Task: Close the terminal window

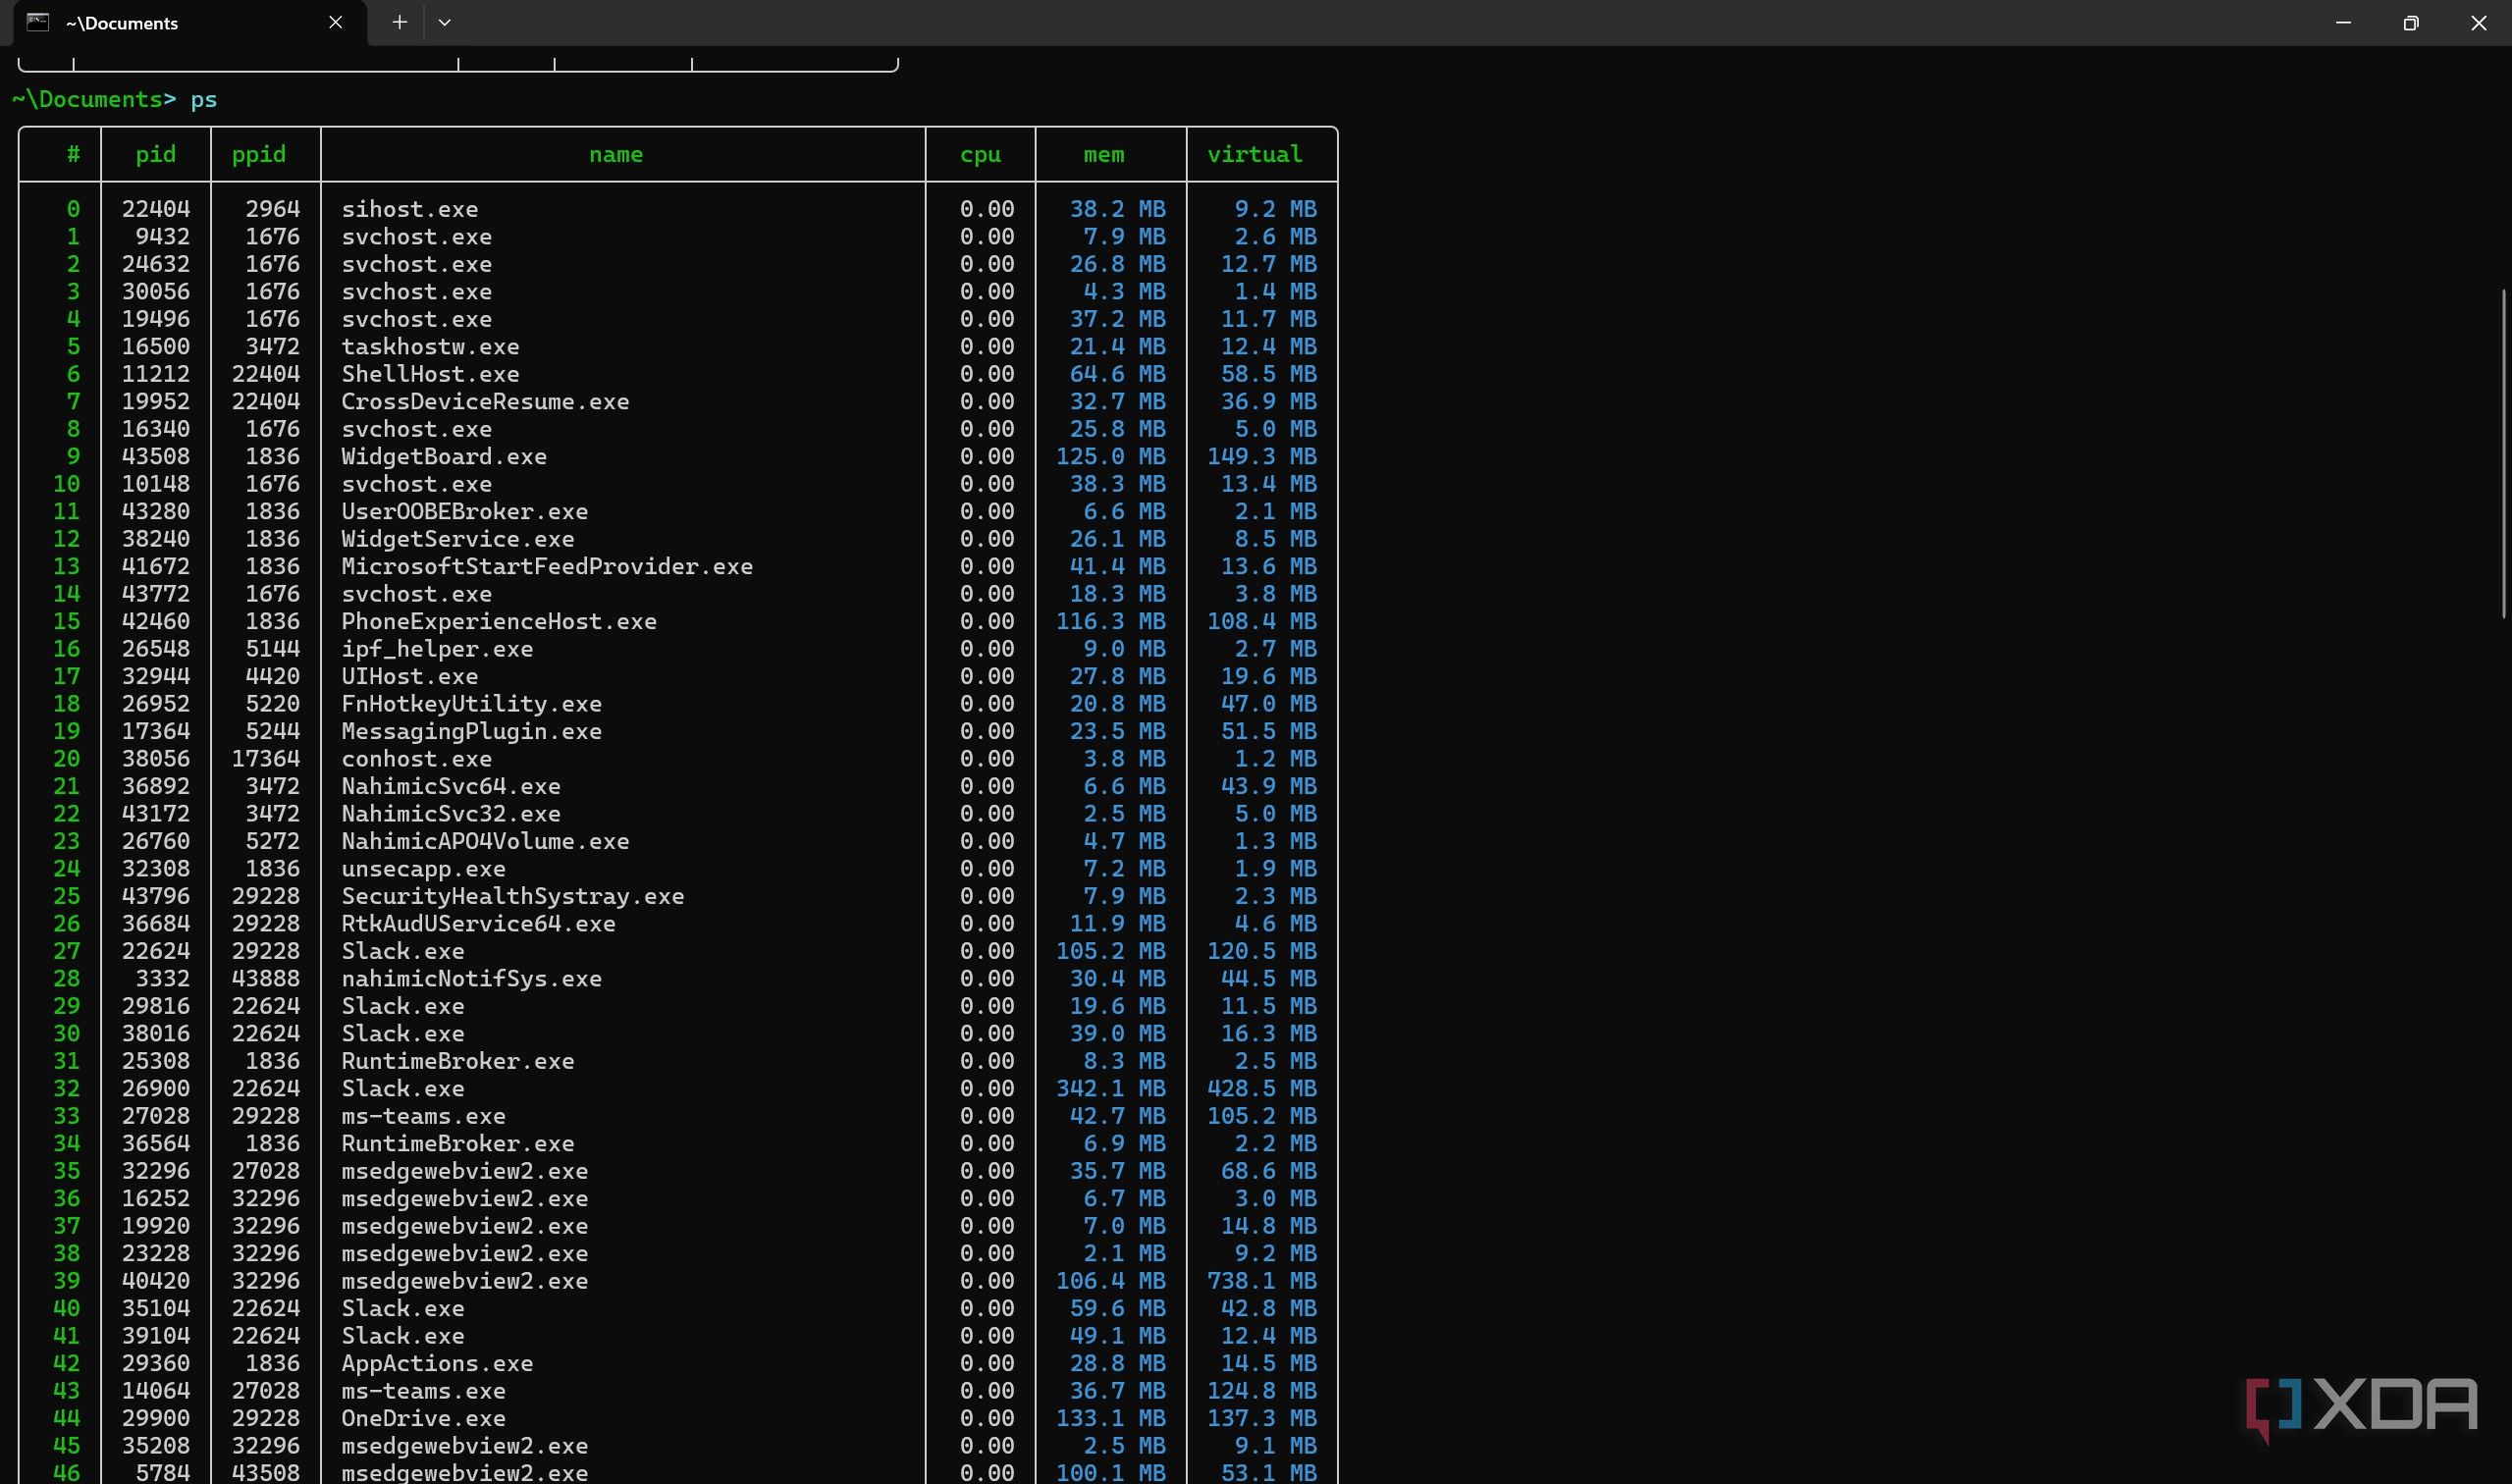Action: pos(2478,22)
